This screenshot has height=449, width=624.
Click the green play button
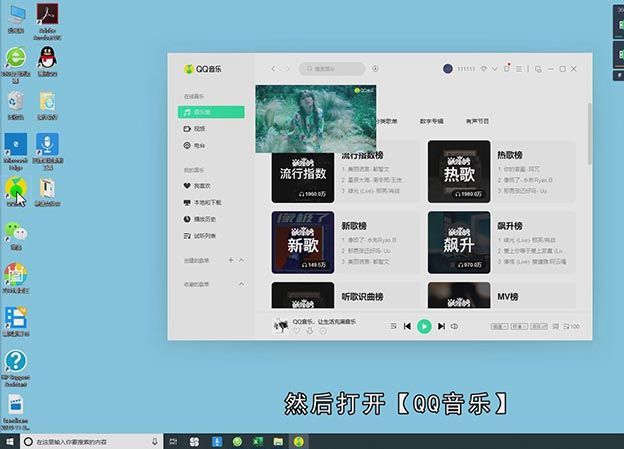click(x=424, y=326)
